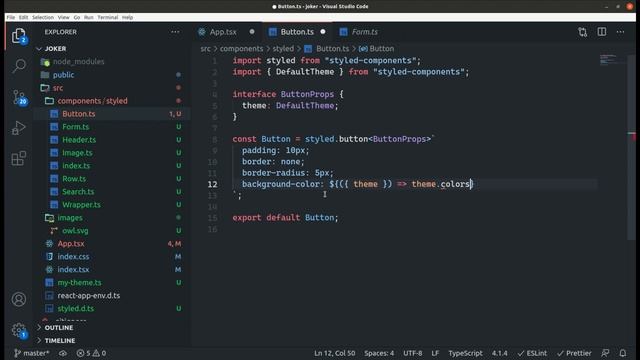The width and height of the screenshot is (640, 360).
Task: Click the editor minimap preview
Action: [612, 60]
